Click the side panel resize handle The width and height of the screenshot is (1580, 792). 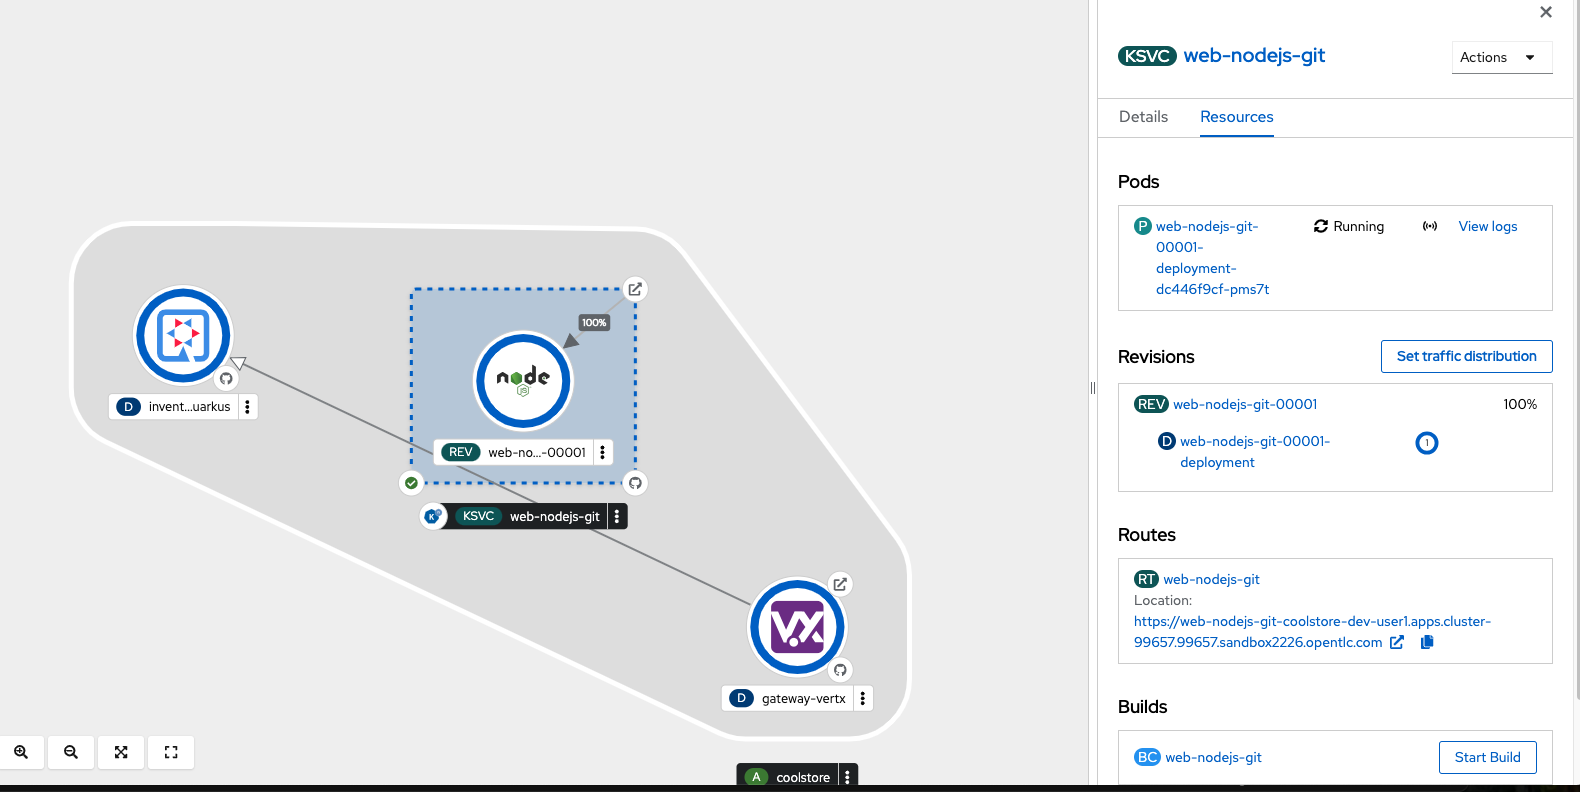[1093, 388]
